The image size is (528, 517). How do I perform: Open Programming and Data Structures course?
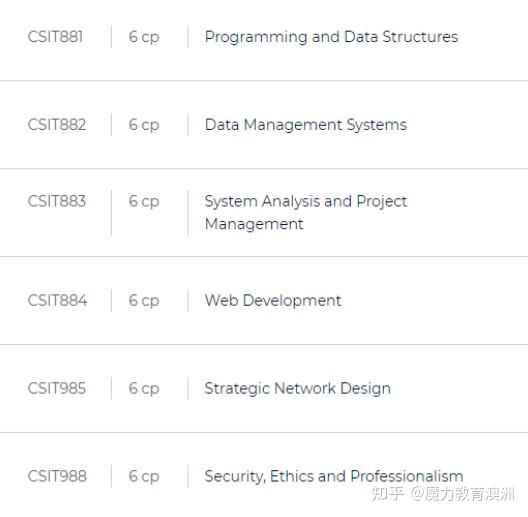[331, 37]
